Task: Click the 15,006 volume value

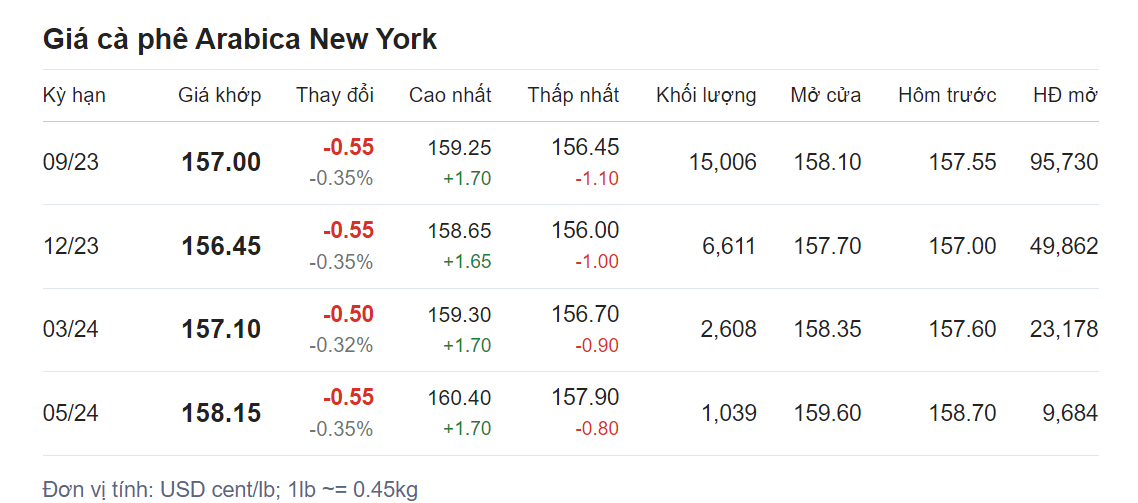Action: pyautogui.click(x=722, y=162)
